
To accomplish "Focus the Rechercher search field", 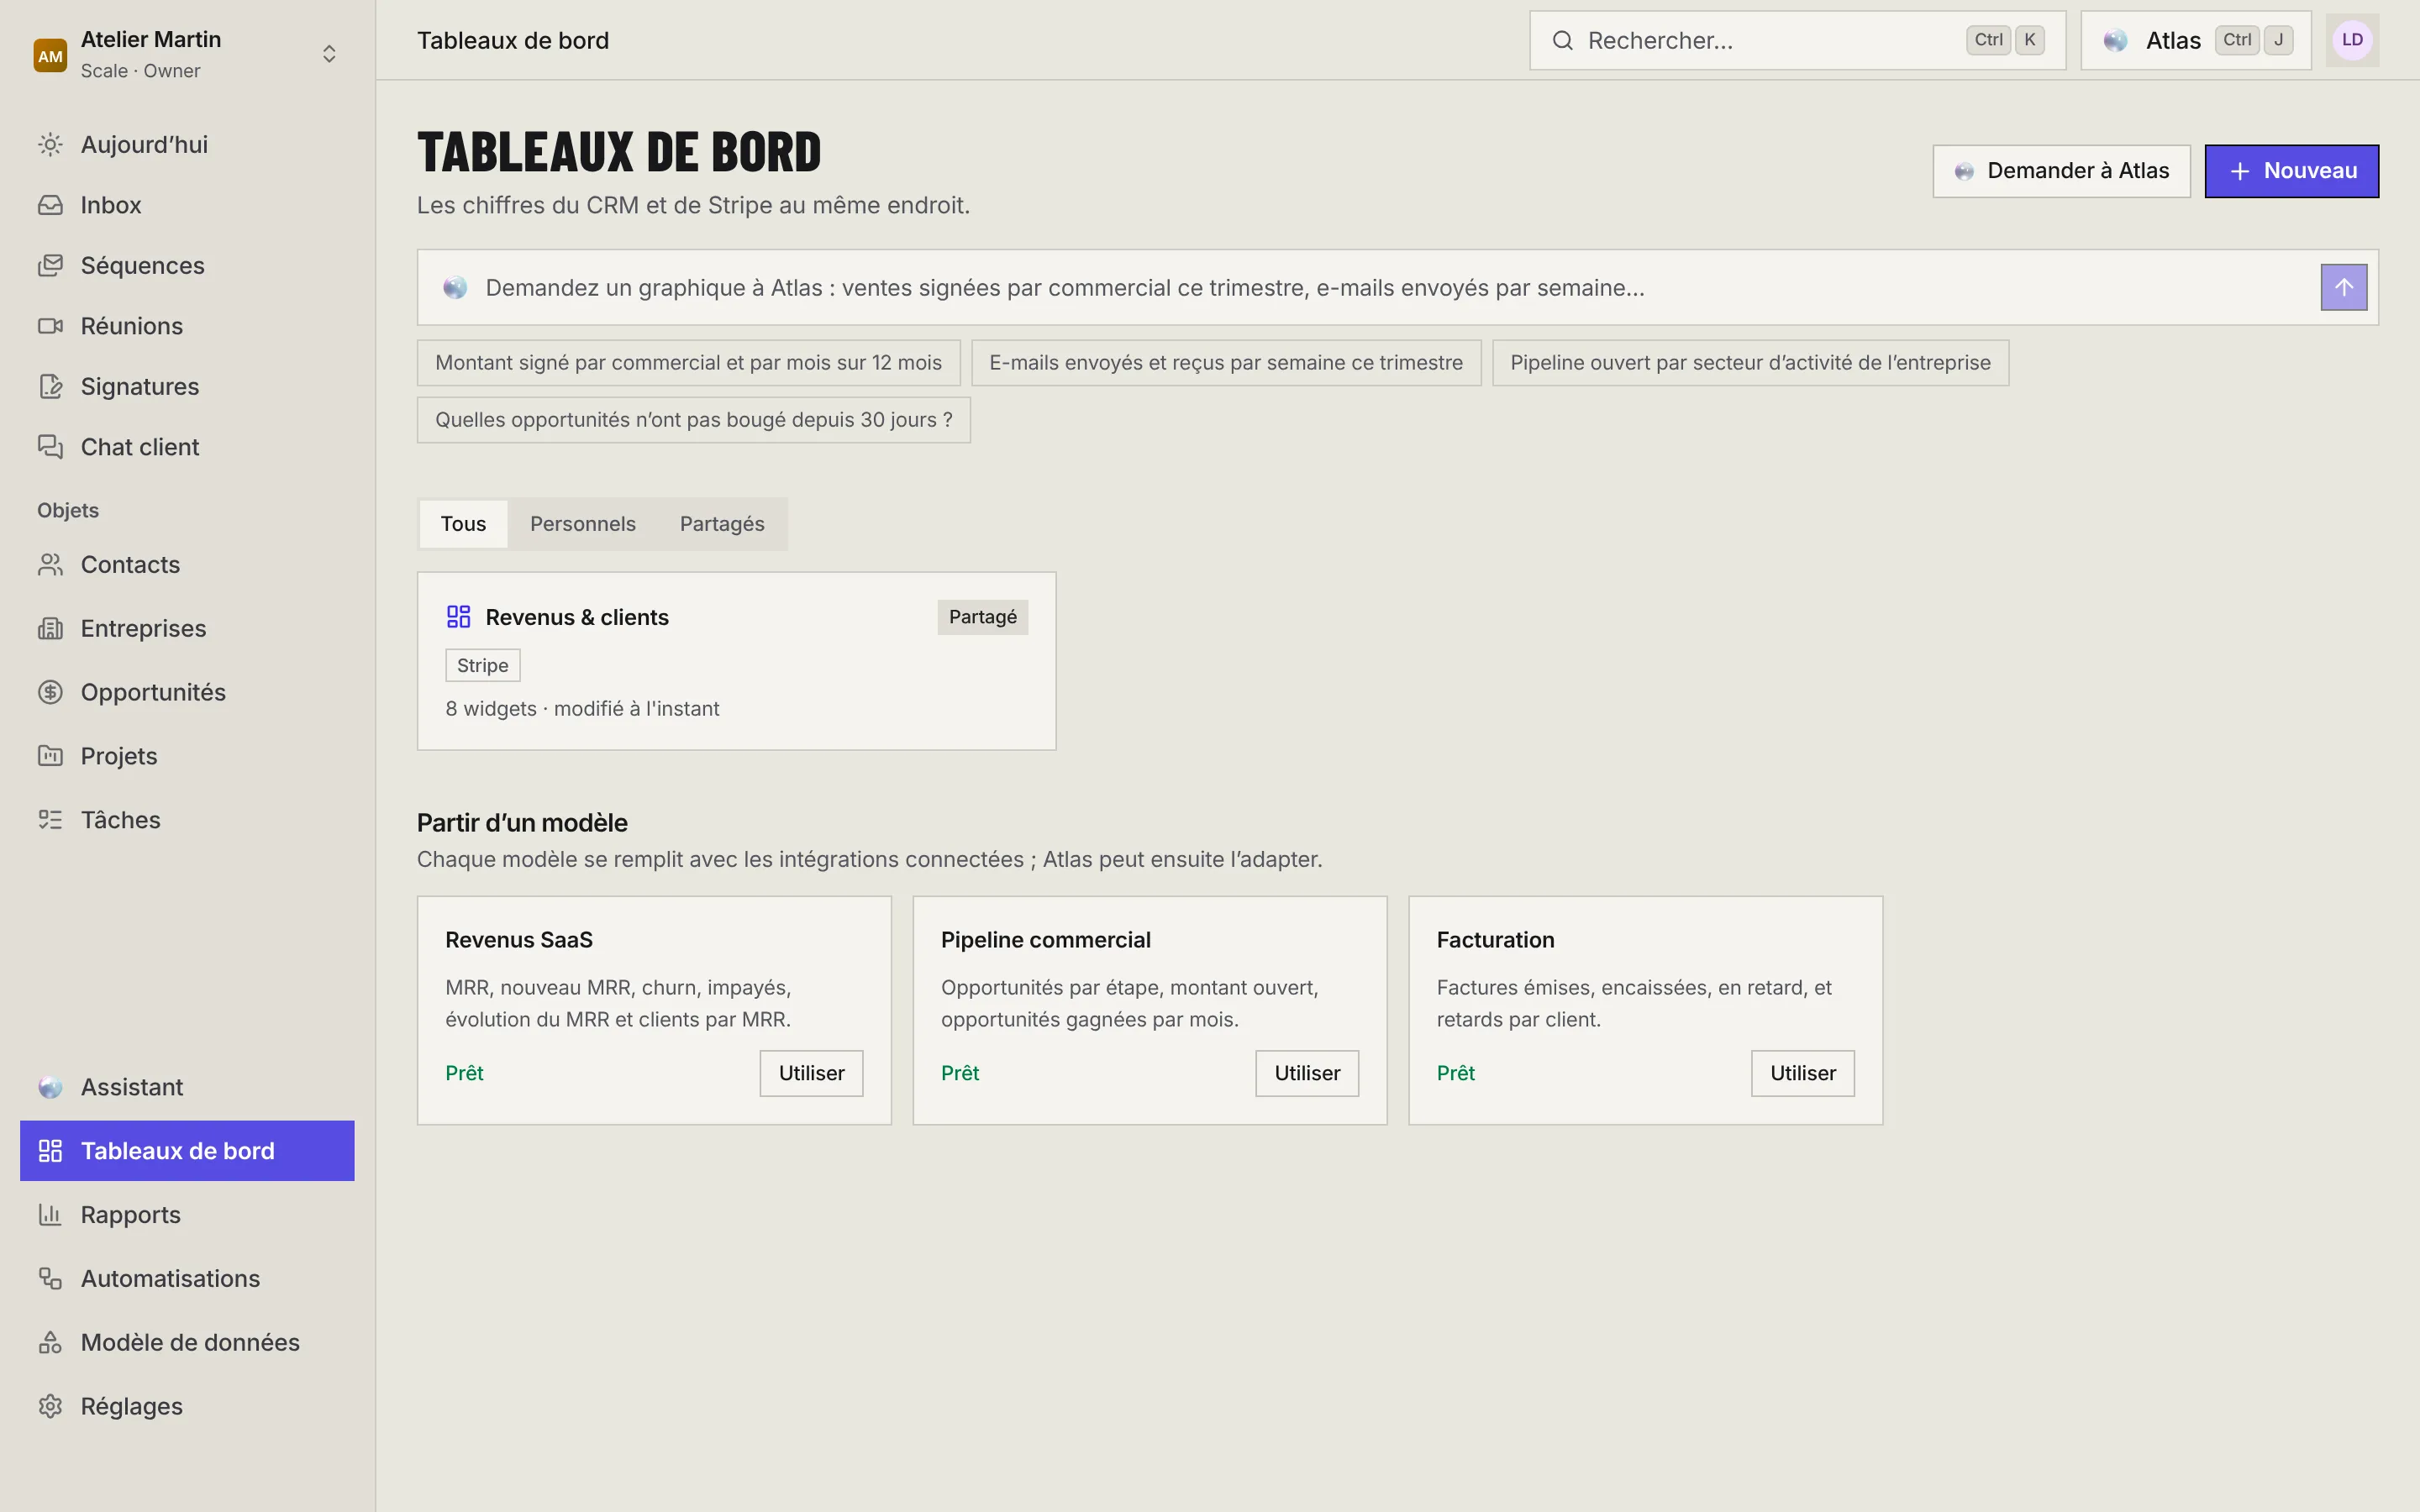I will (1797, 40).
